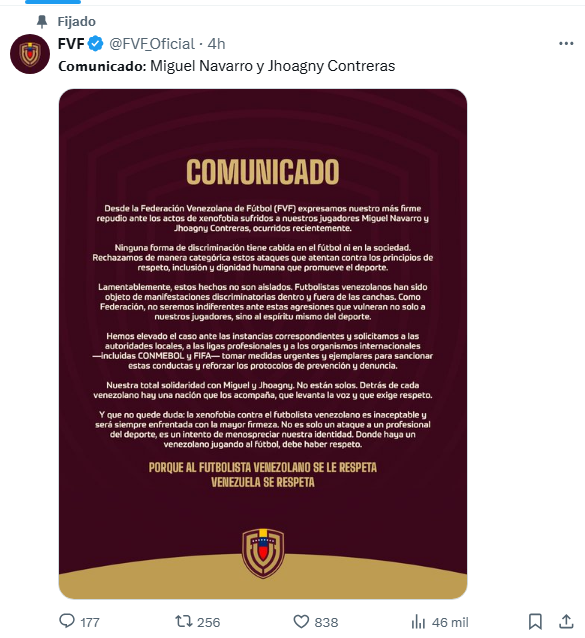Open the three-dot more options menu
Image resolution: width=585 pixels, height=638 pixels.
566,44
